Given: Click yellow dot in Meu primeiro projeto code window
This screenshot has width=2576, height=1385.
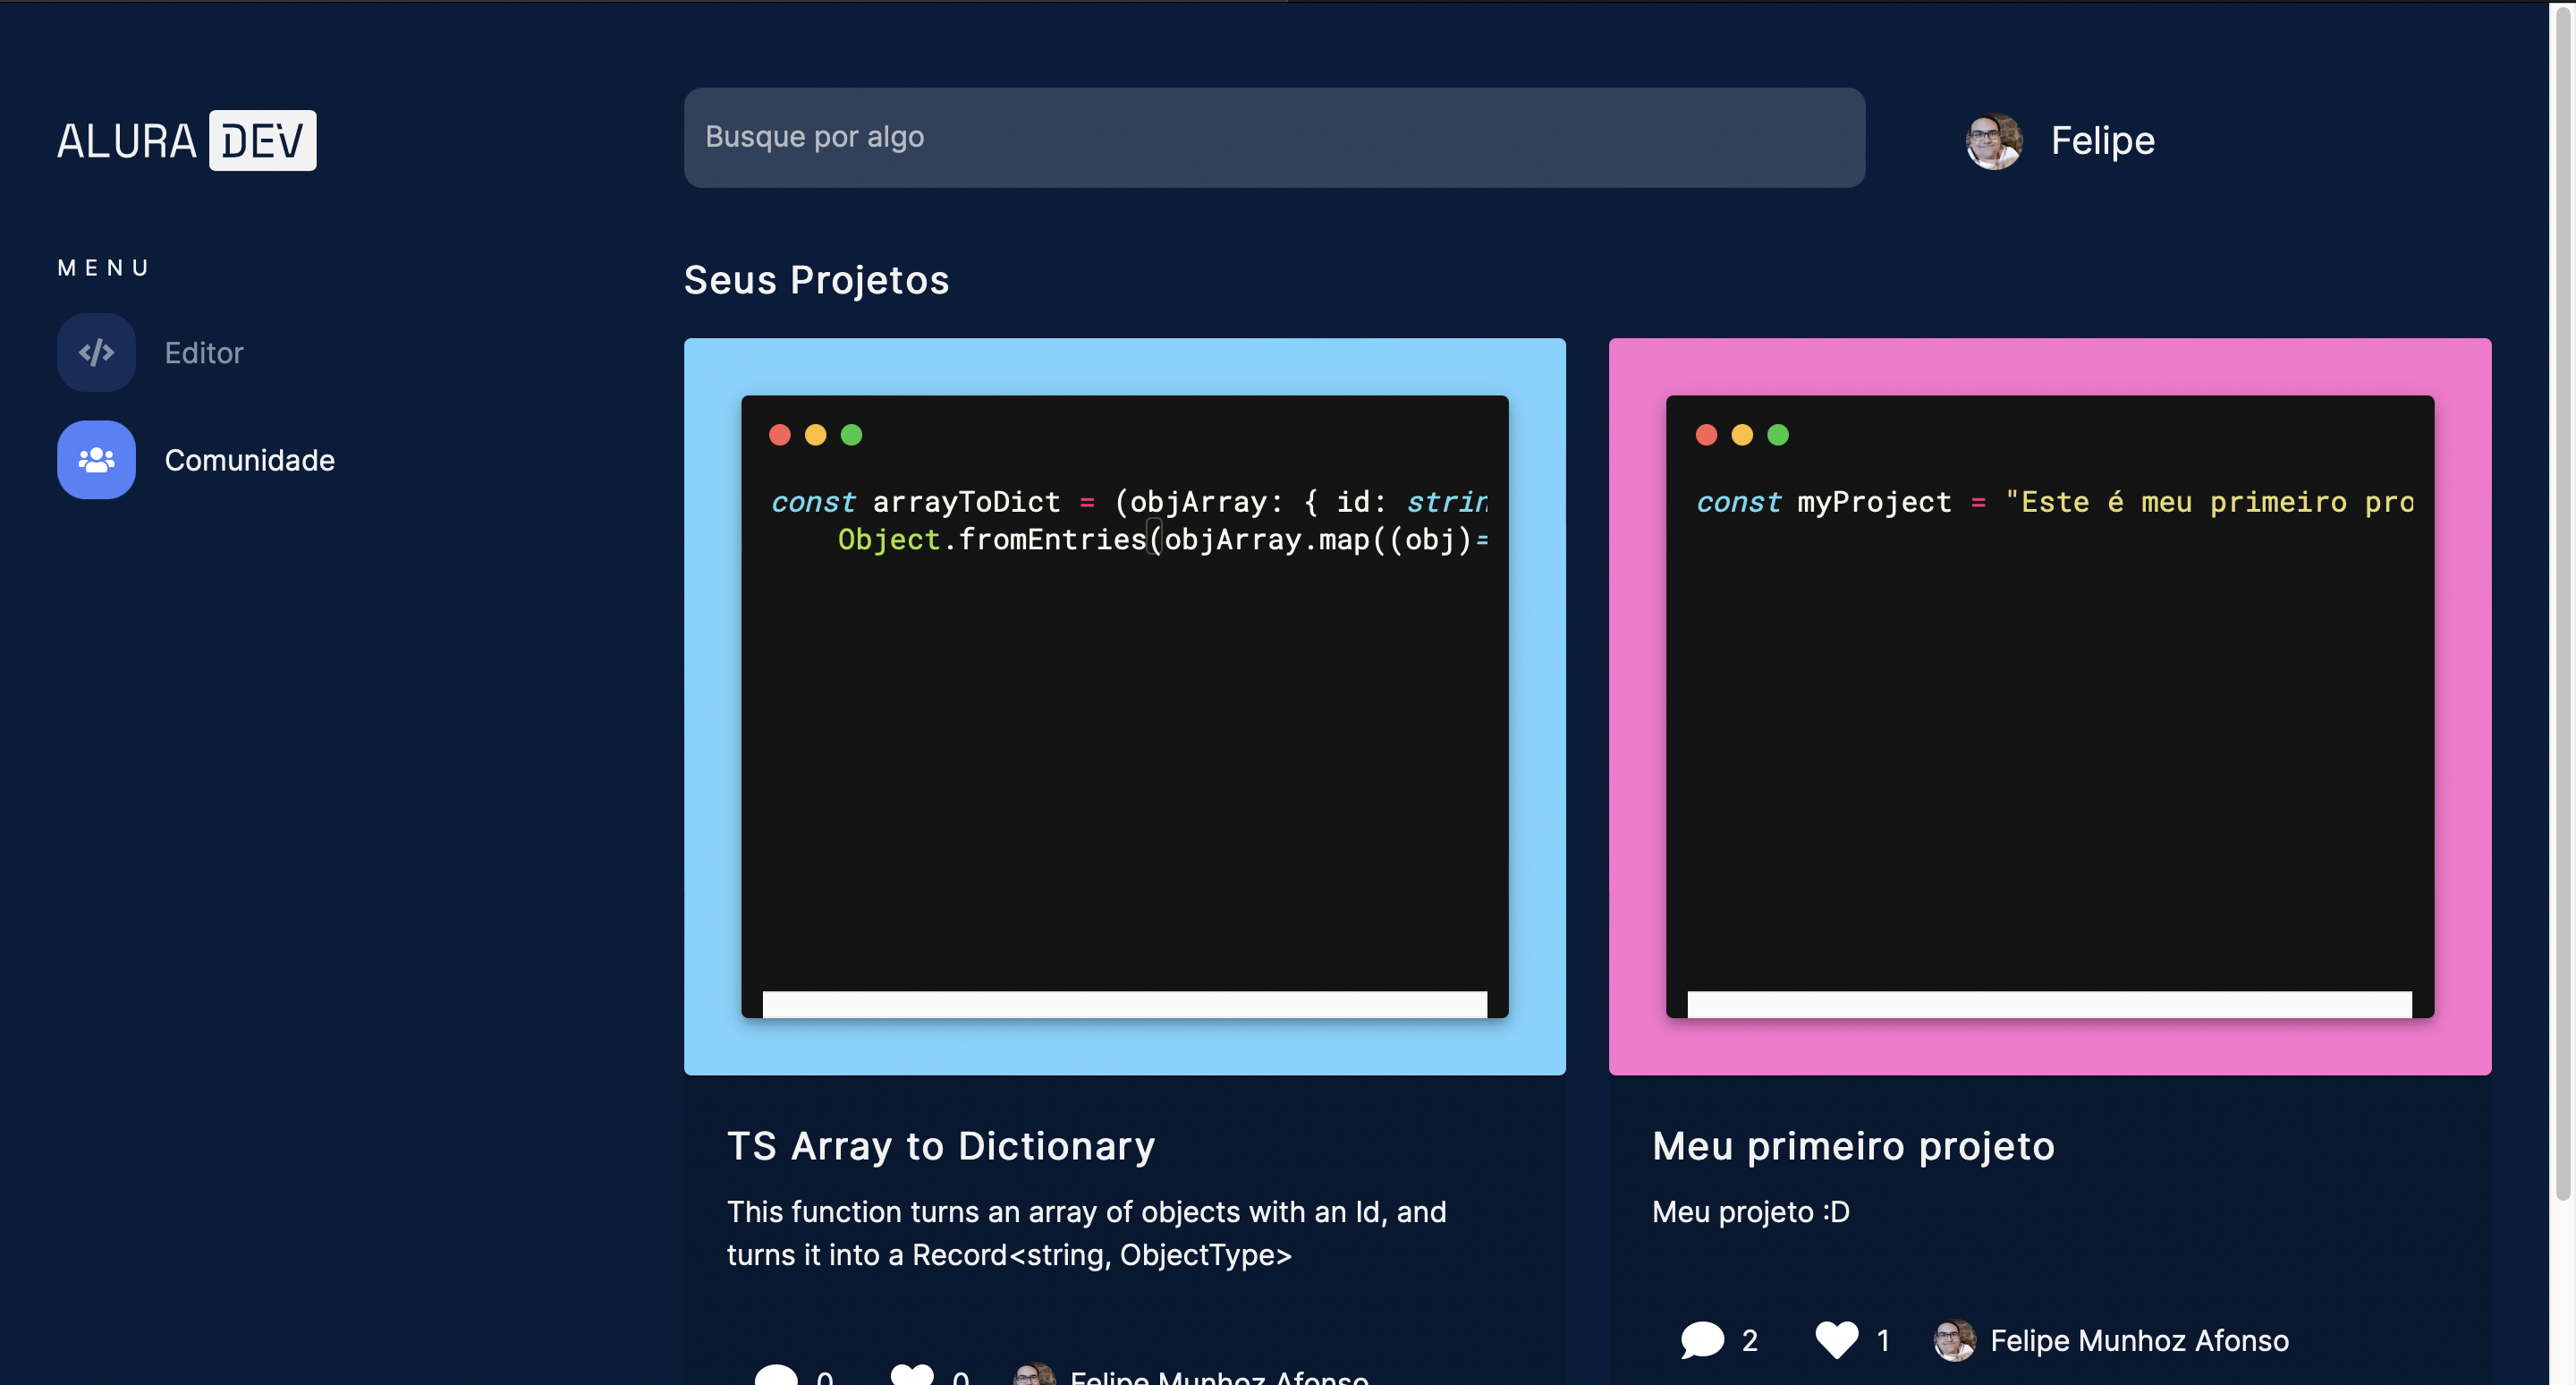Looking at the screenshot, I should (x=1742, y=434).
